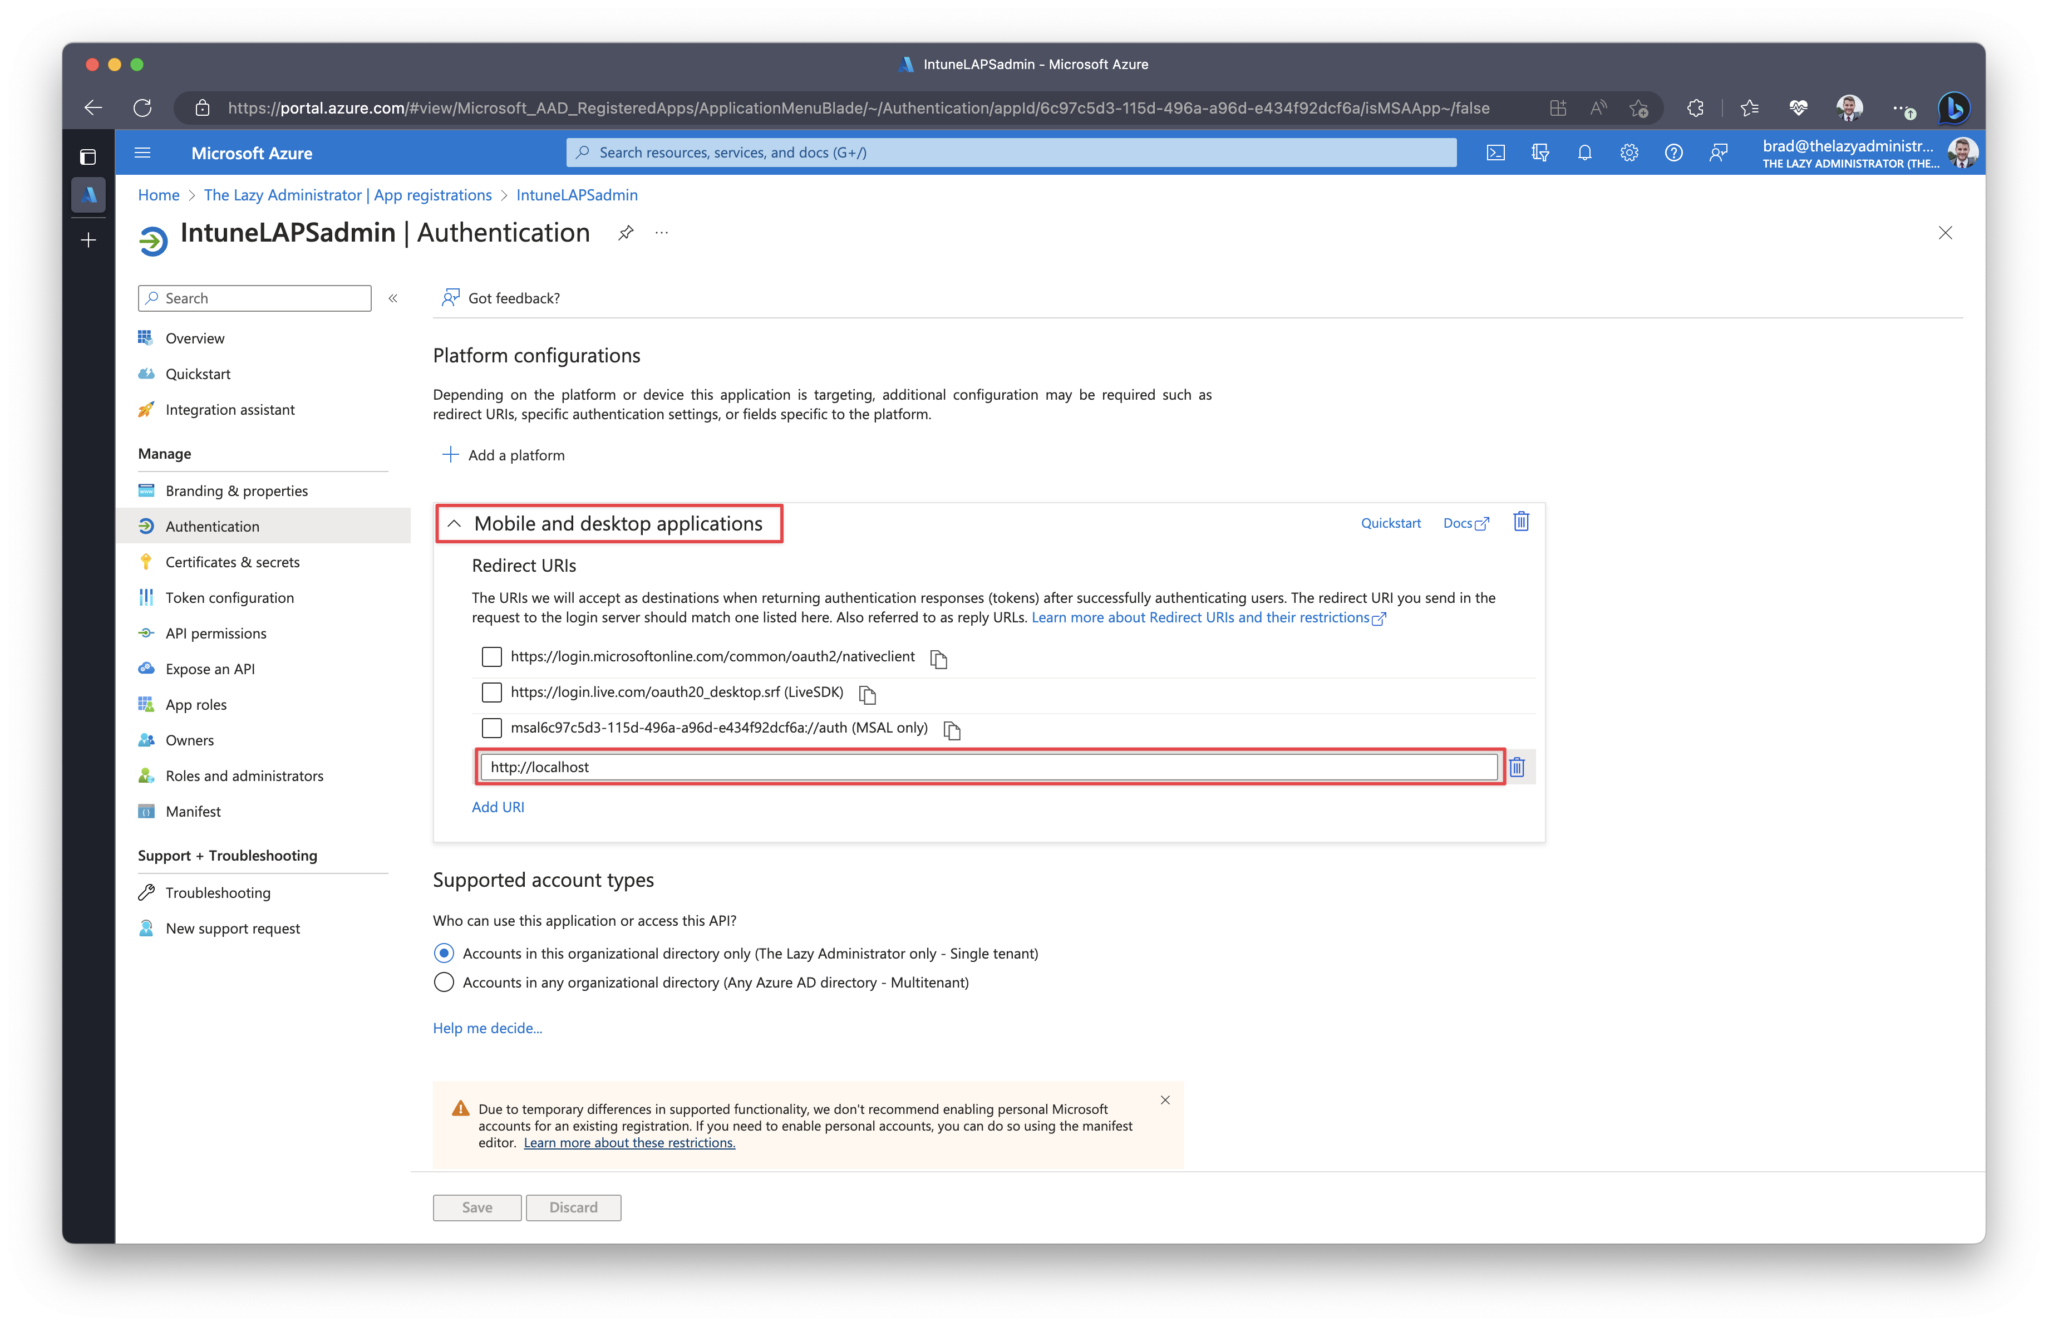
Task: Click Got feedback? button
Action: [501, 298]
